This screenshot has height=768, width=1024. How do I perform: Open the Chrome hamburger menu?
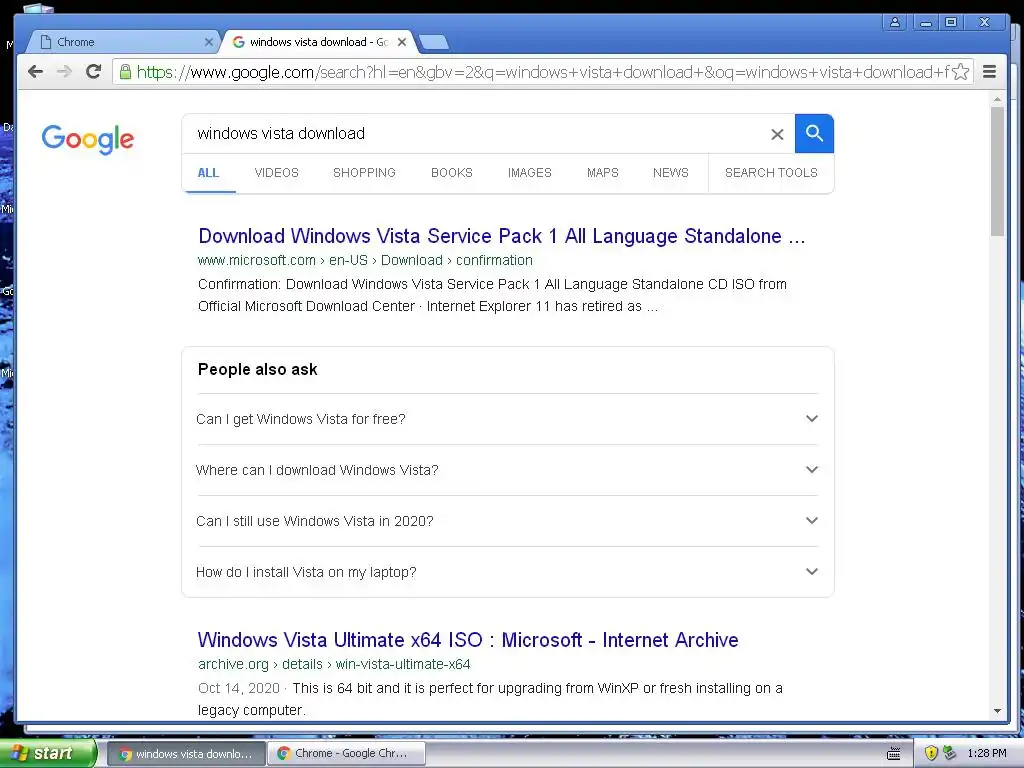tap(989, 72)
